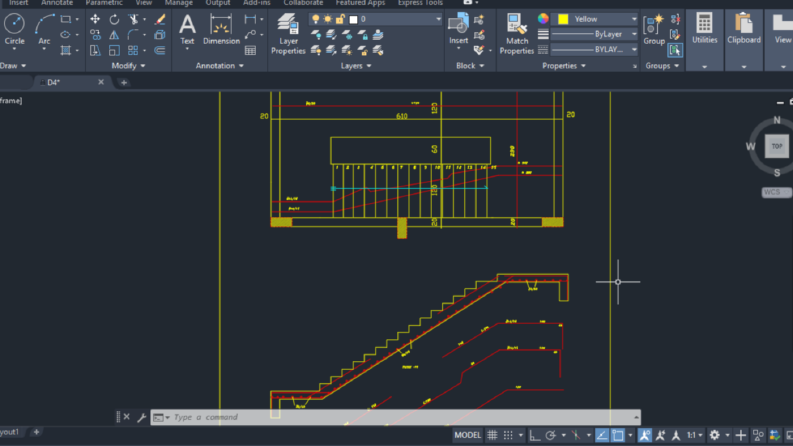The image size is (793, 446).
Task: Click the object color wheel icon
Action: tap(543, 19)
